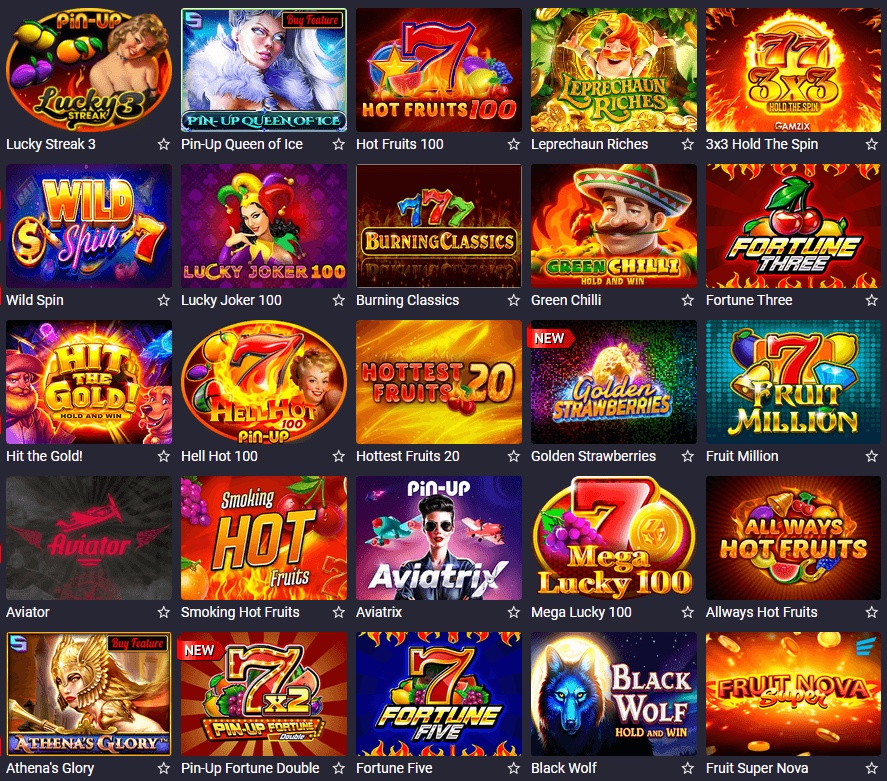Star the Burning Classics game
Viewport: 887px width, 781px height.
(x=513, y=300)
